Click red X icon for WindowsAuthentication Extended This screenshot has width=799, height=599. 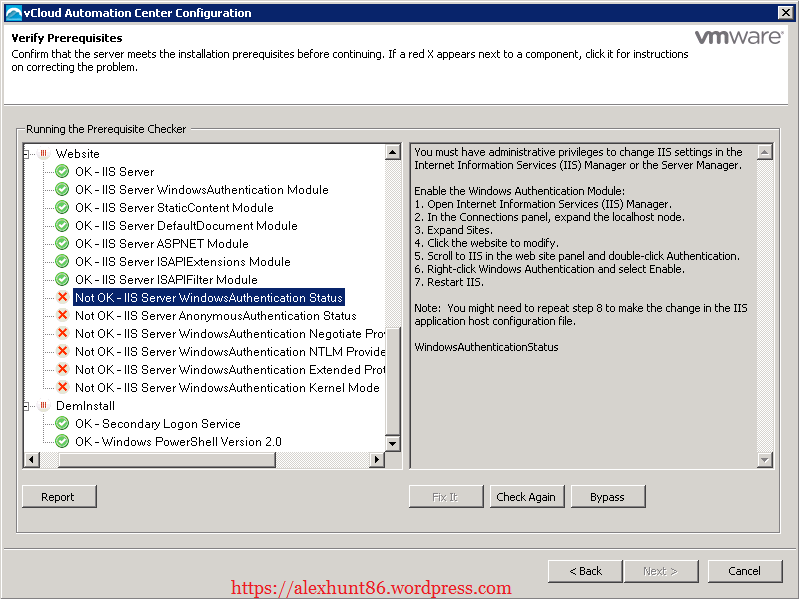pyautogui.click(x=63, y=369)
